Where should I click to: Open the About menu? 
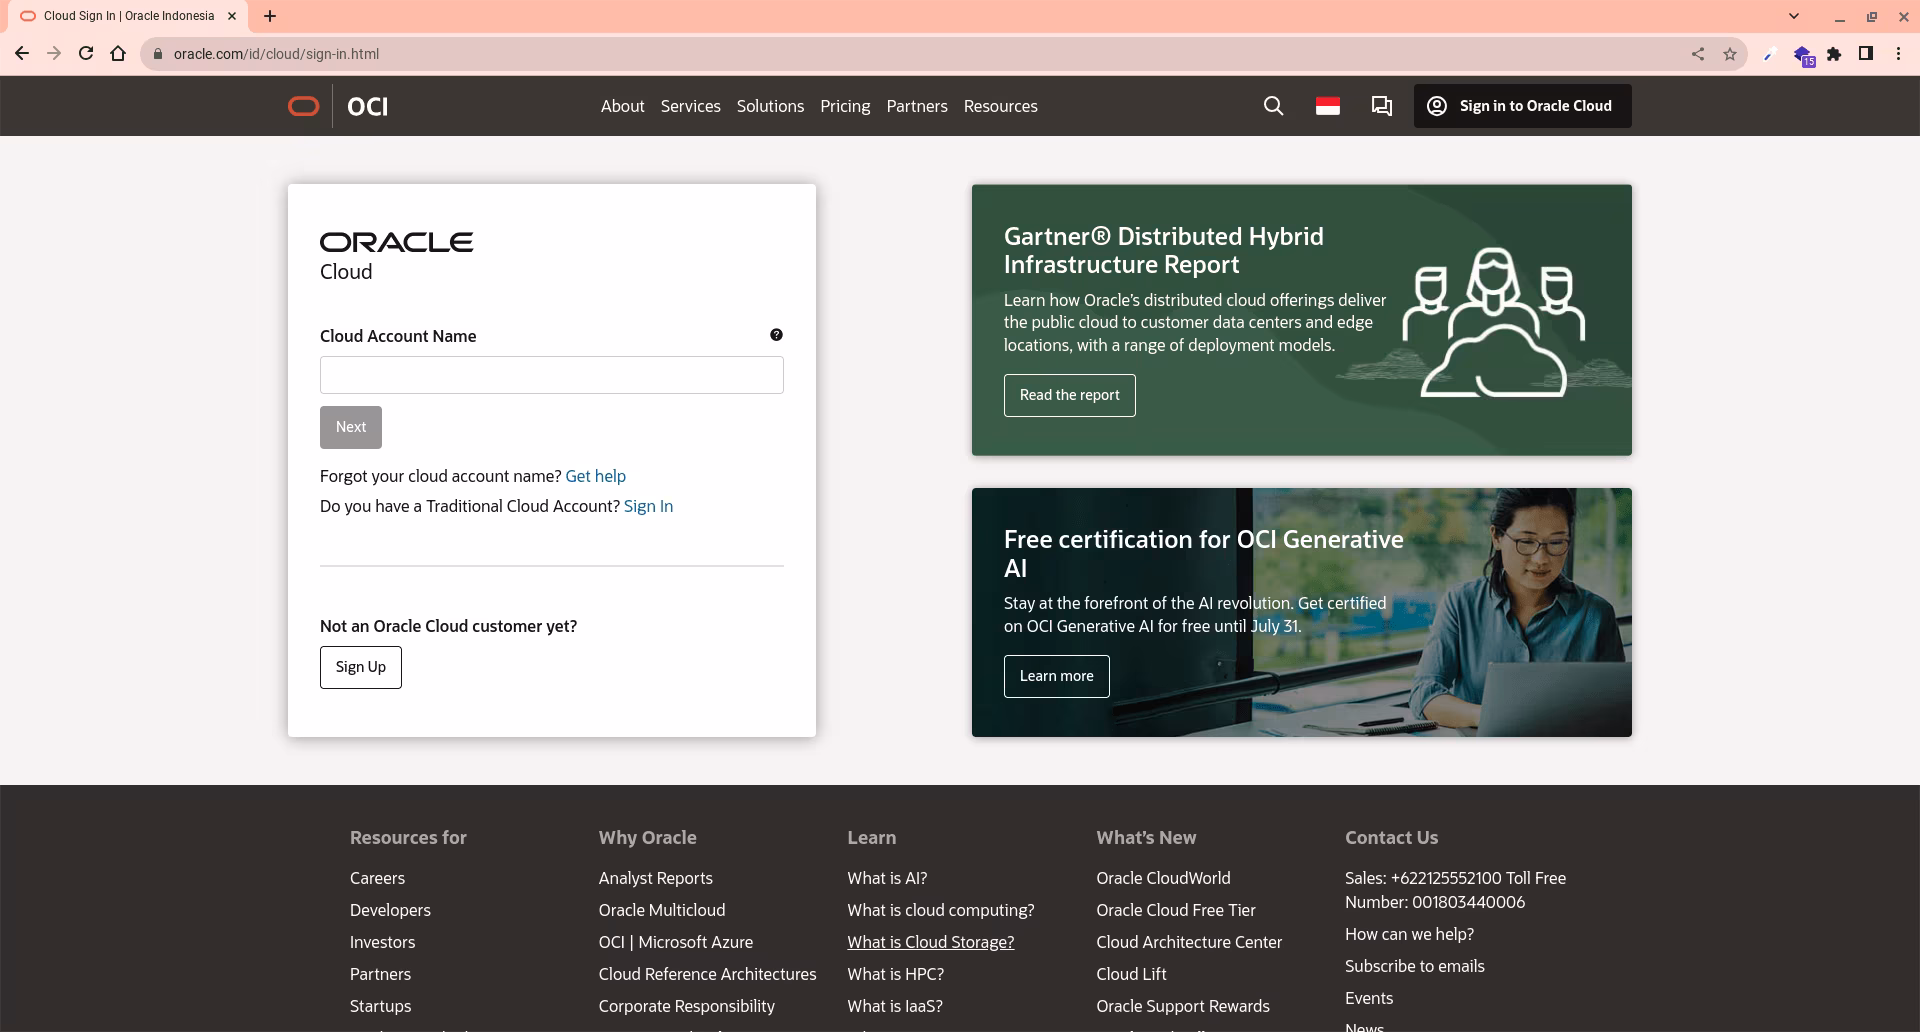click(x=622, y=106)
